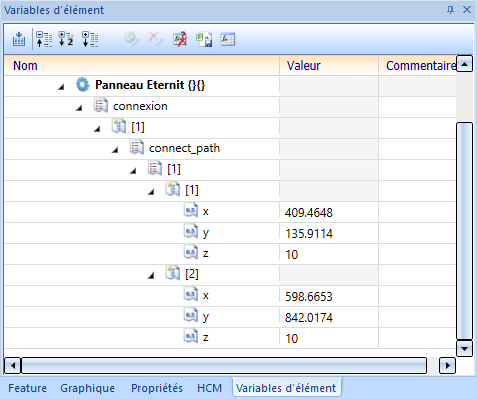Screen dimensions: 477x399
Task: Collapse the [2] node arrow
Action: click(151, 276)
